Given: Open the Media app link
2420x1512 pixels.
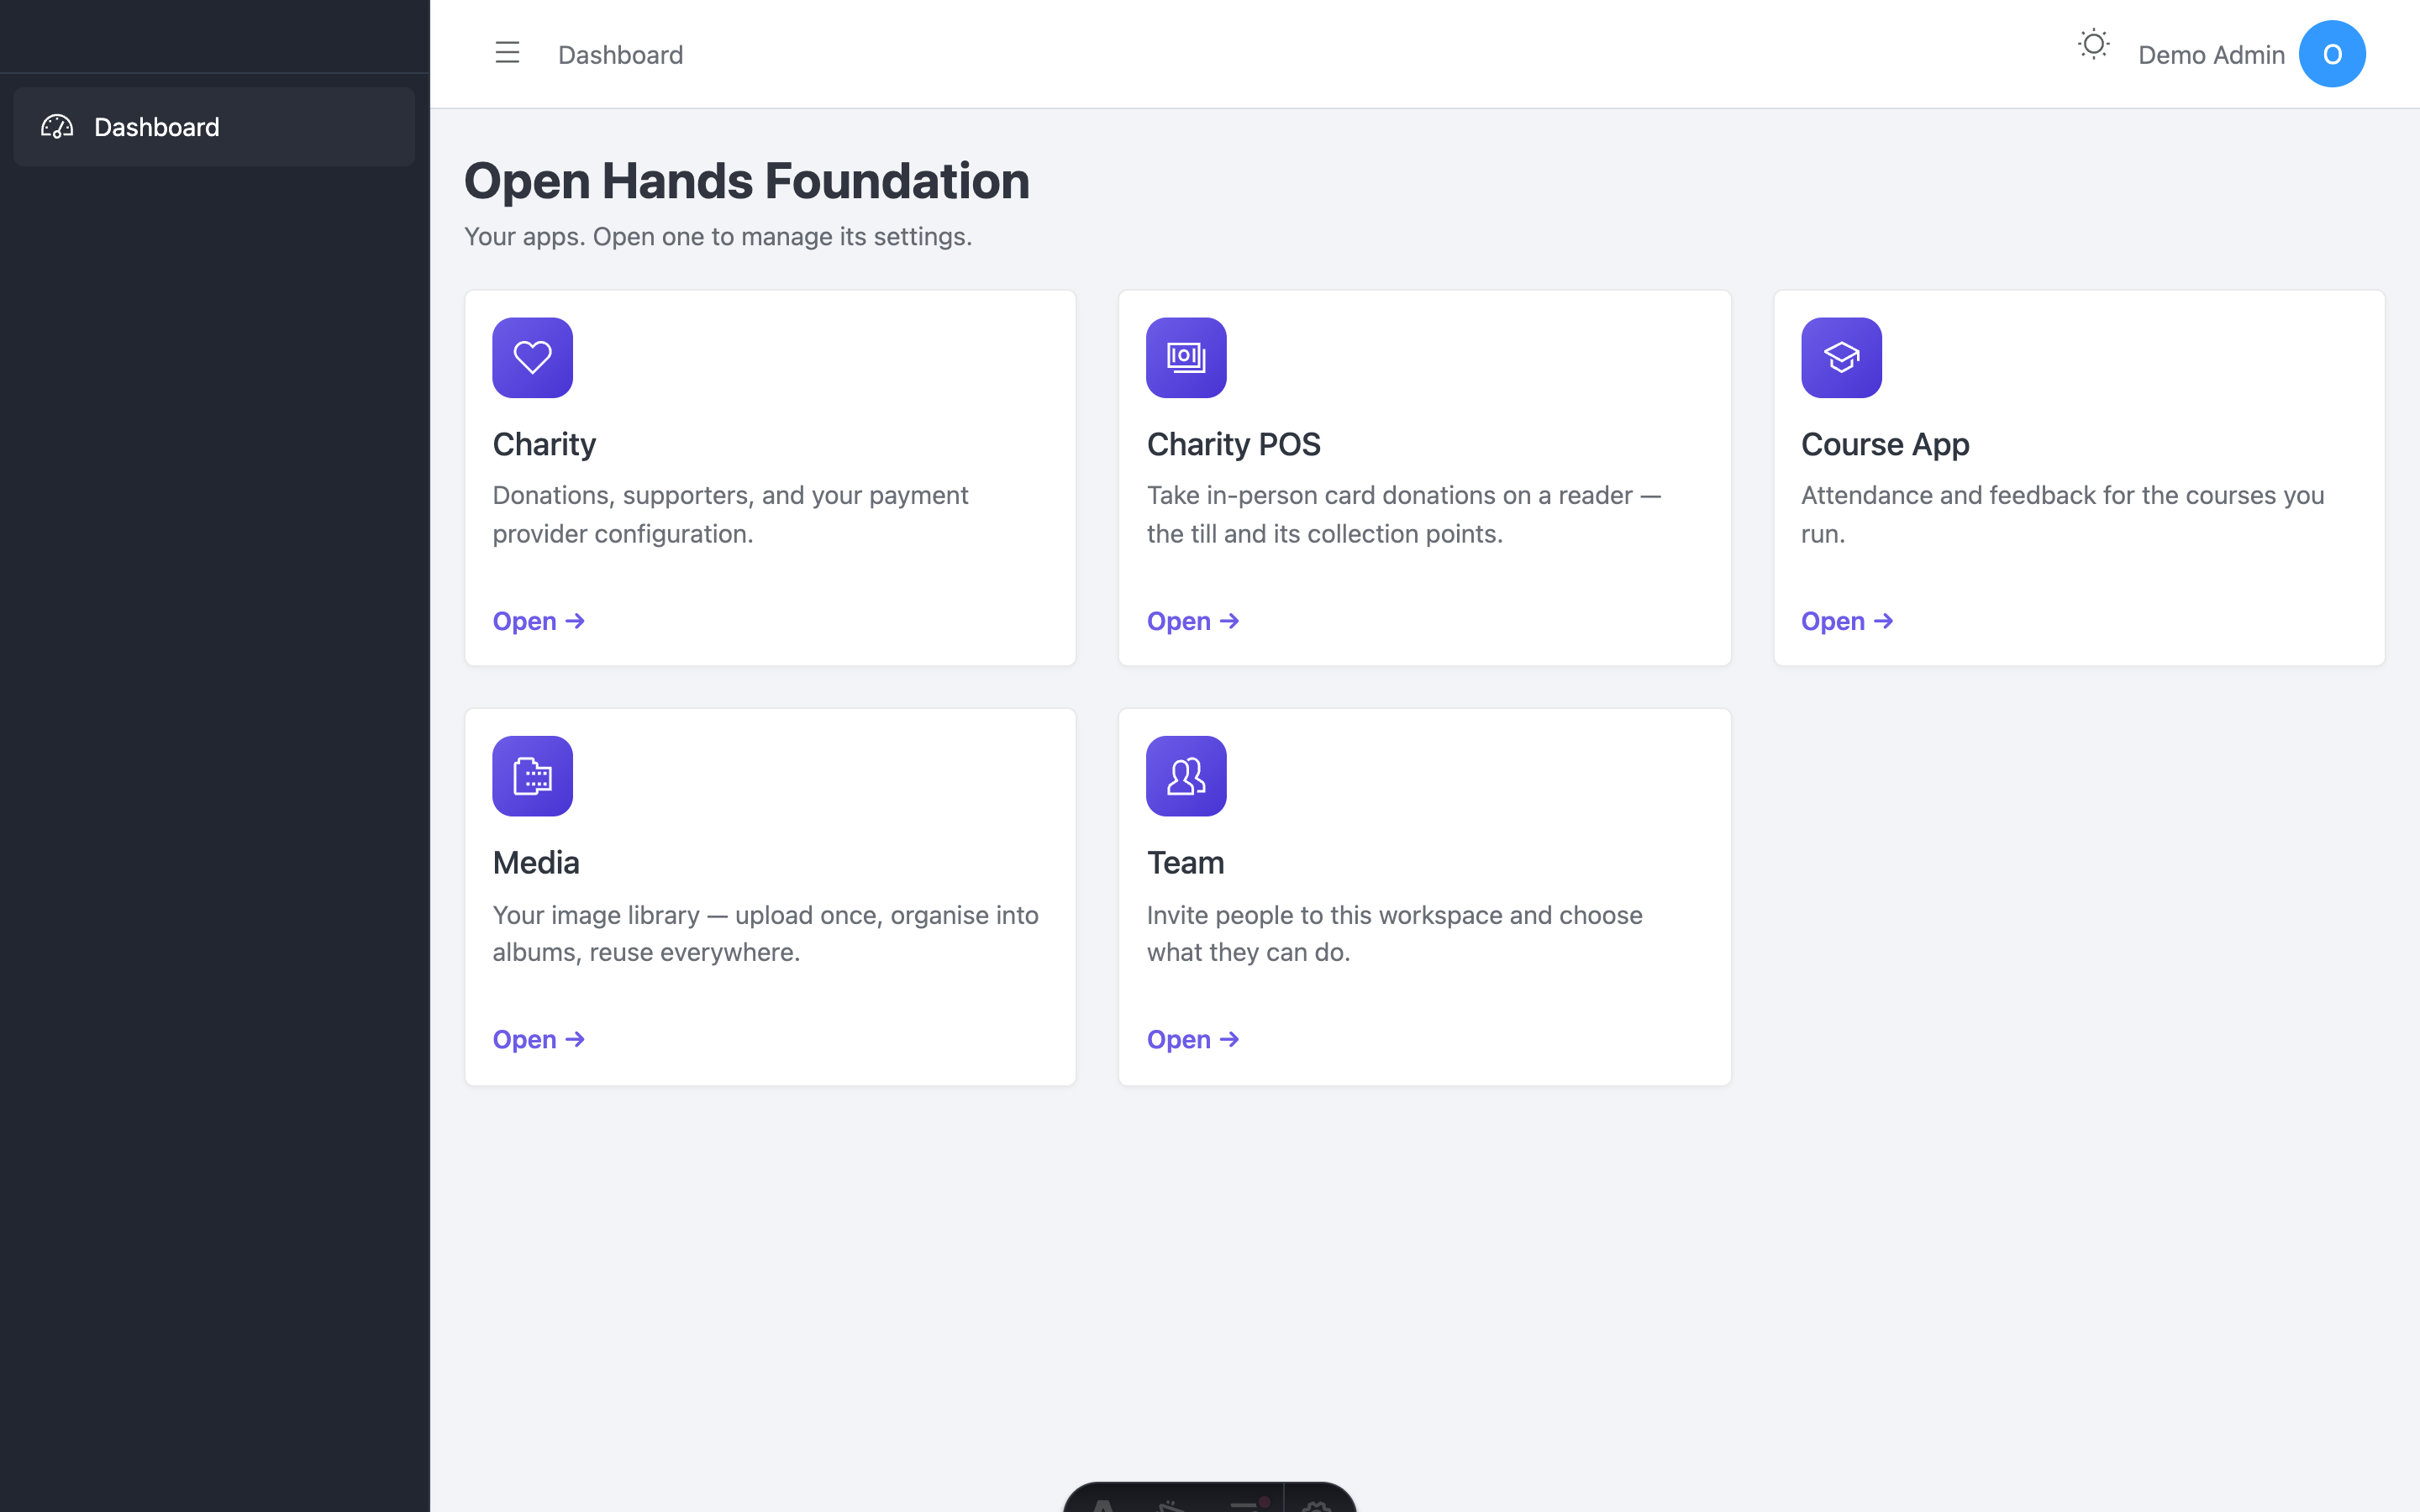Looking at the screenshot, I should pyautogui.click(x=538, y=1040).
